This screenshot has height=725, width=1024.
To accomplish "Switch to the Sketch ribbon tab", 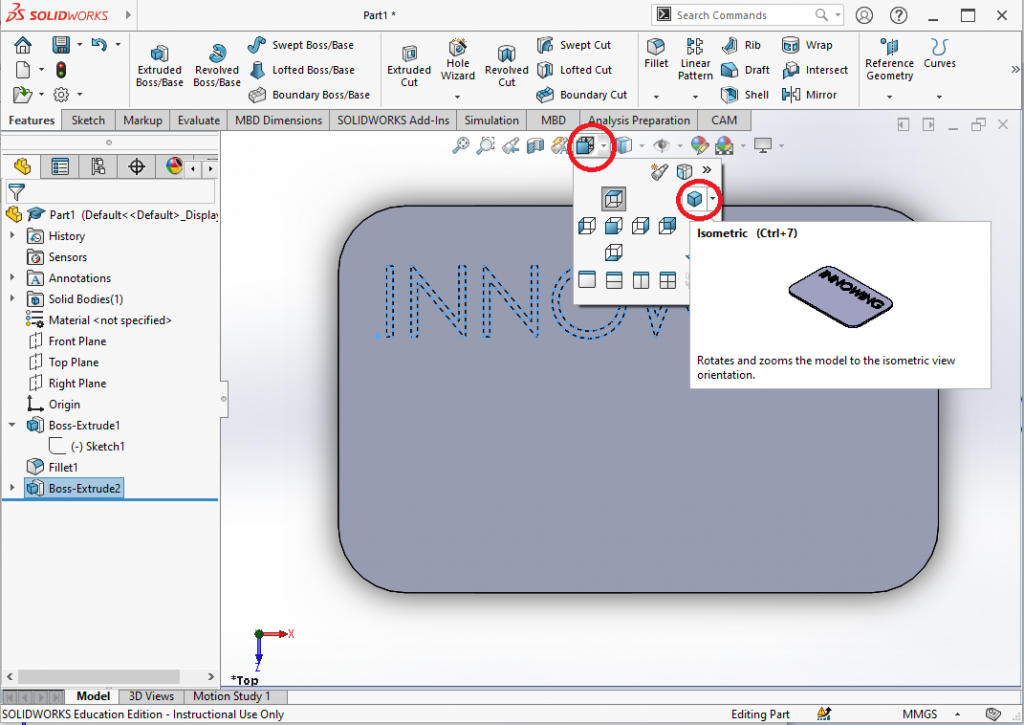I will tap(88, 120).
